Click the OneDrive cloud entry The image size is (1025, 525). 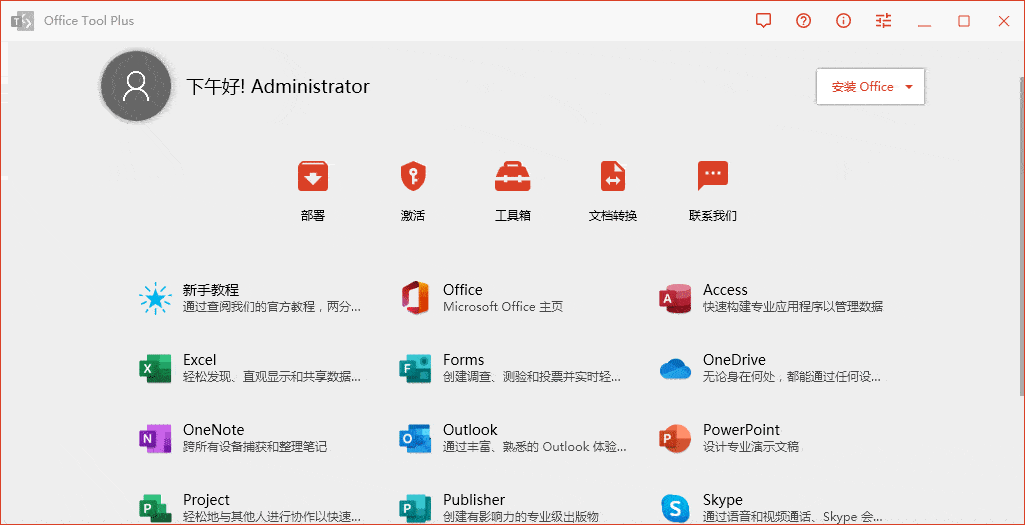[770, 368]
